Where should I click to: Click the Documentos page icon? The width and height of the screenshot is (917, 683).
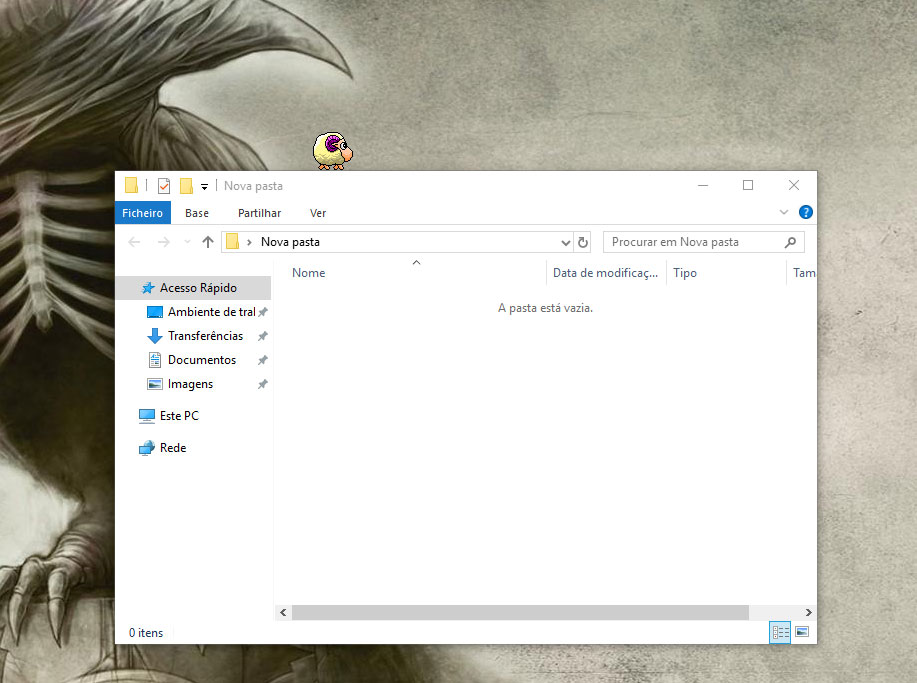tap(155, 360)
